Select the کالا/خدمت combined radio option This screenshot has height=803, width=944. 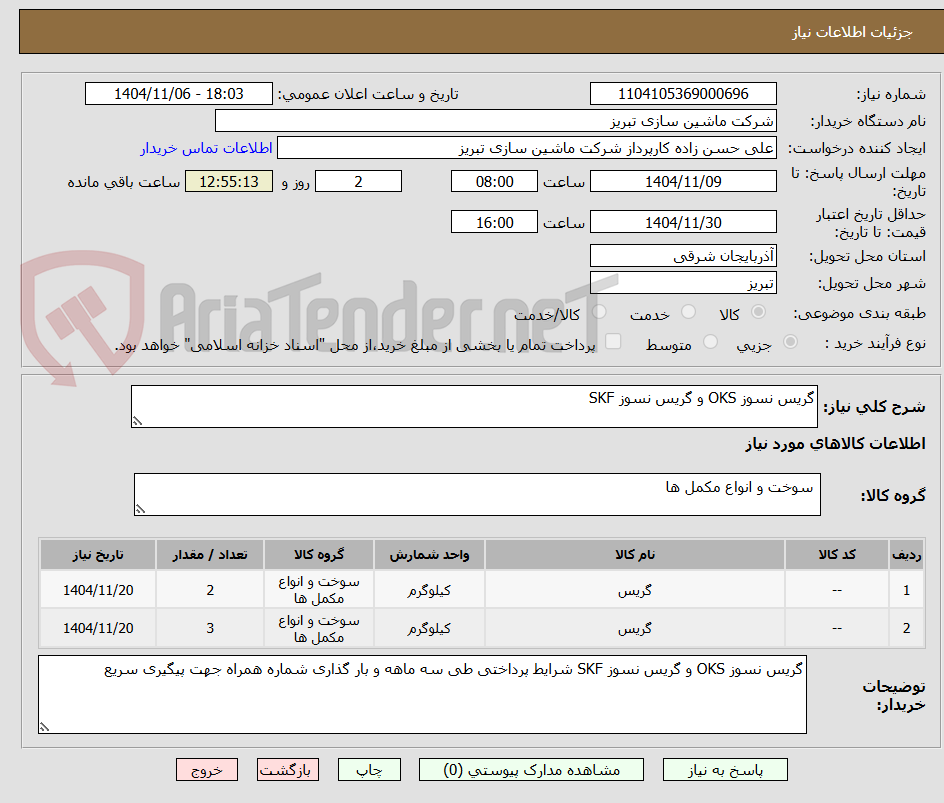(597, 312)
